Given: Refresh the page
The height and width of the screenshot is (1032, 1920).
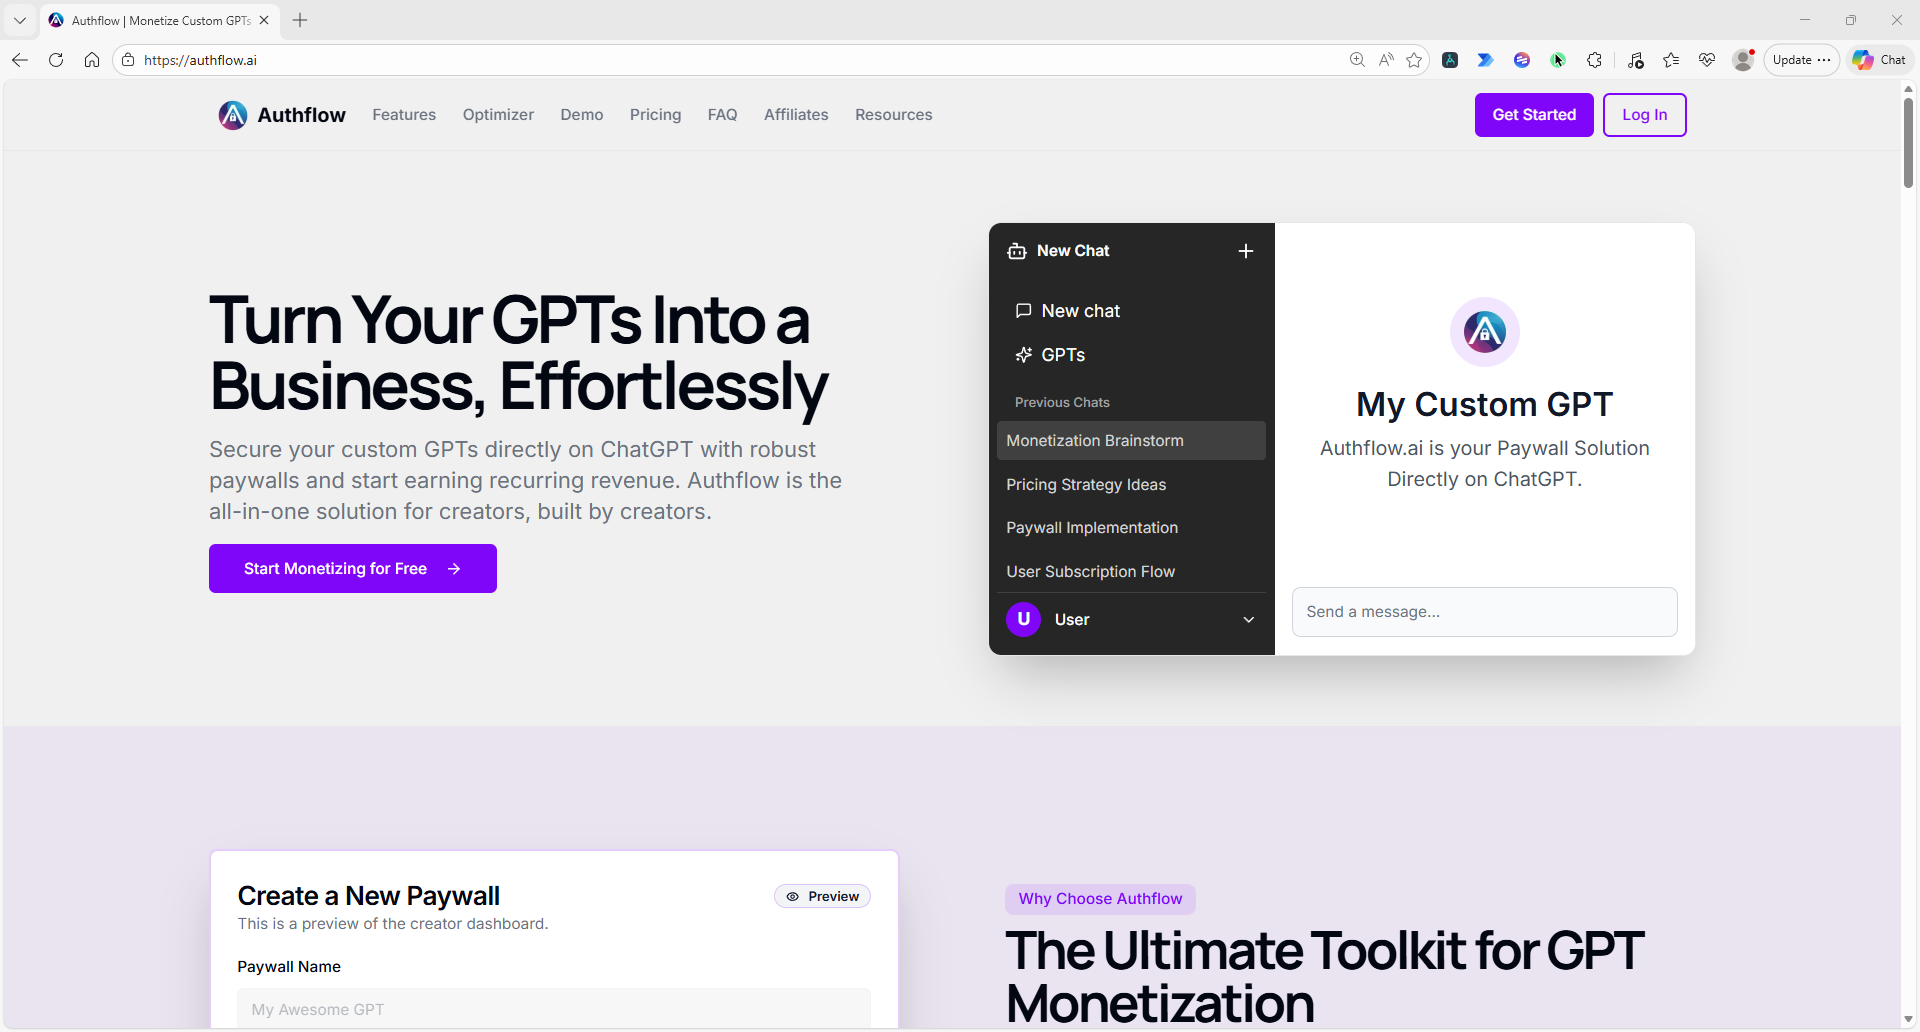Looking at the screenshot, I should (x=56, y=60).
